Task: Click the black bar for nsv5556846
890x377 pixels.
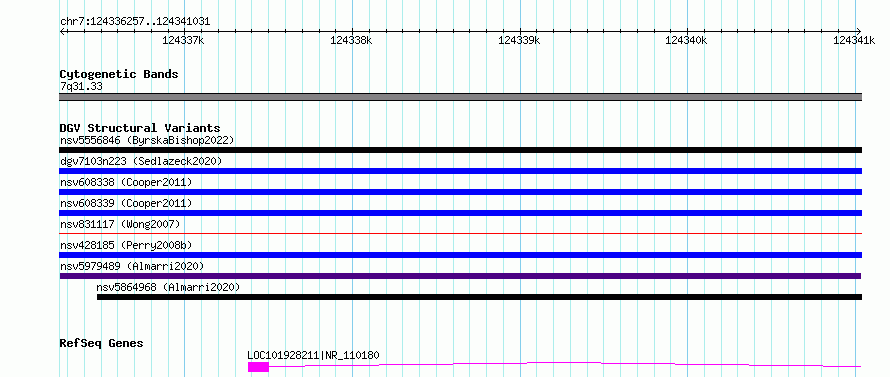Action: [461, 150]
